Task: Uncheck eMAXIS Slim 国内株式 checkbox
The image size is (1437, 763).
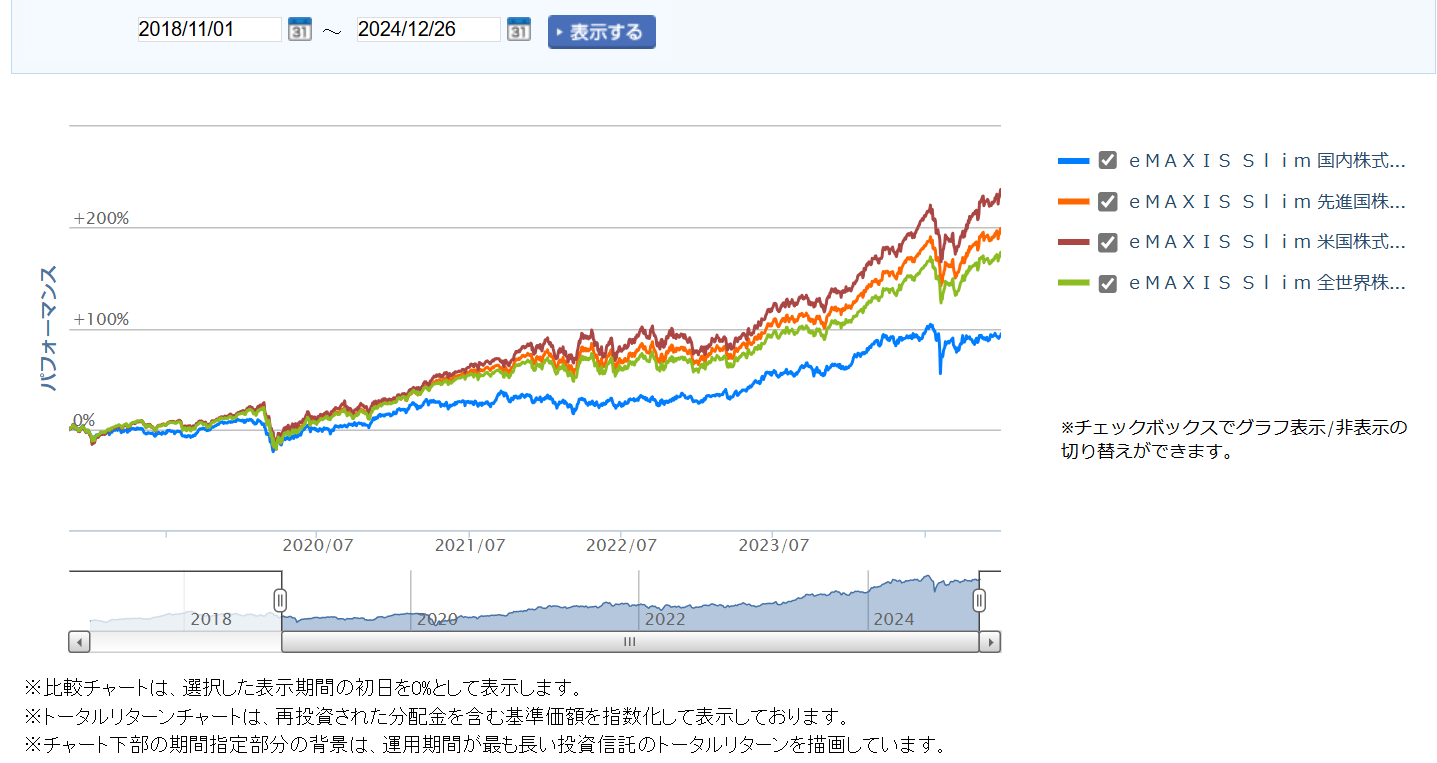Action: [1107, 160]
